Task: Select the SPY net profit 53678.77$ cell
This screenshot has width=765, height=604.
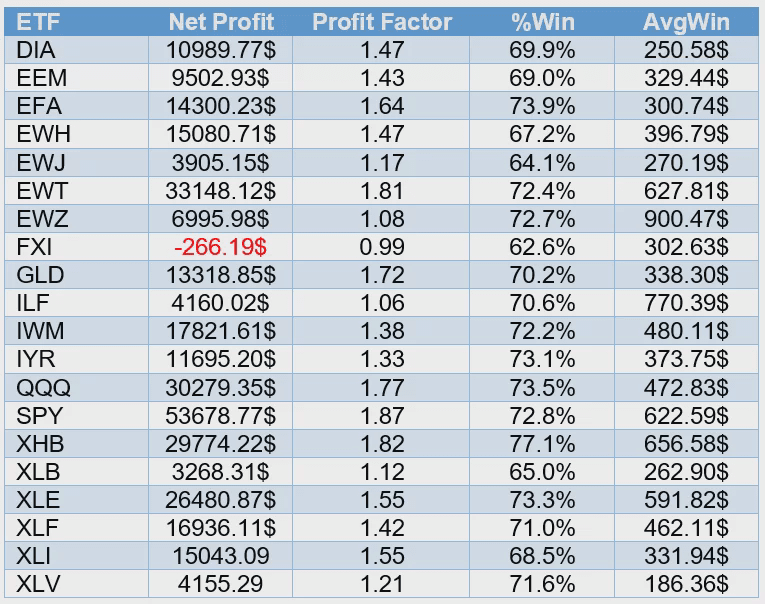Action: (x=221, y=416)
